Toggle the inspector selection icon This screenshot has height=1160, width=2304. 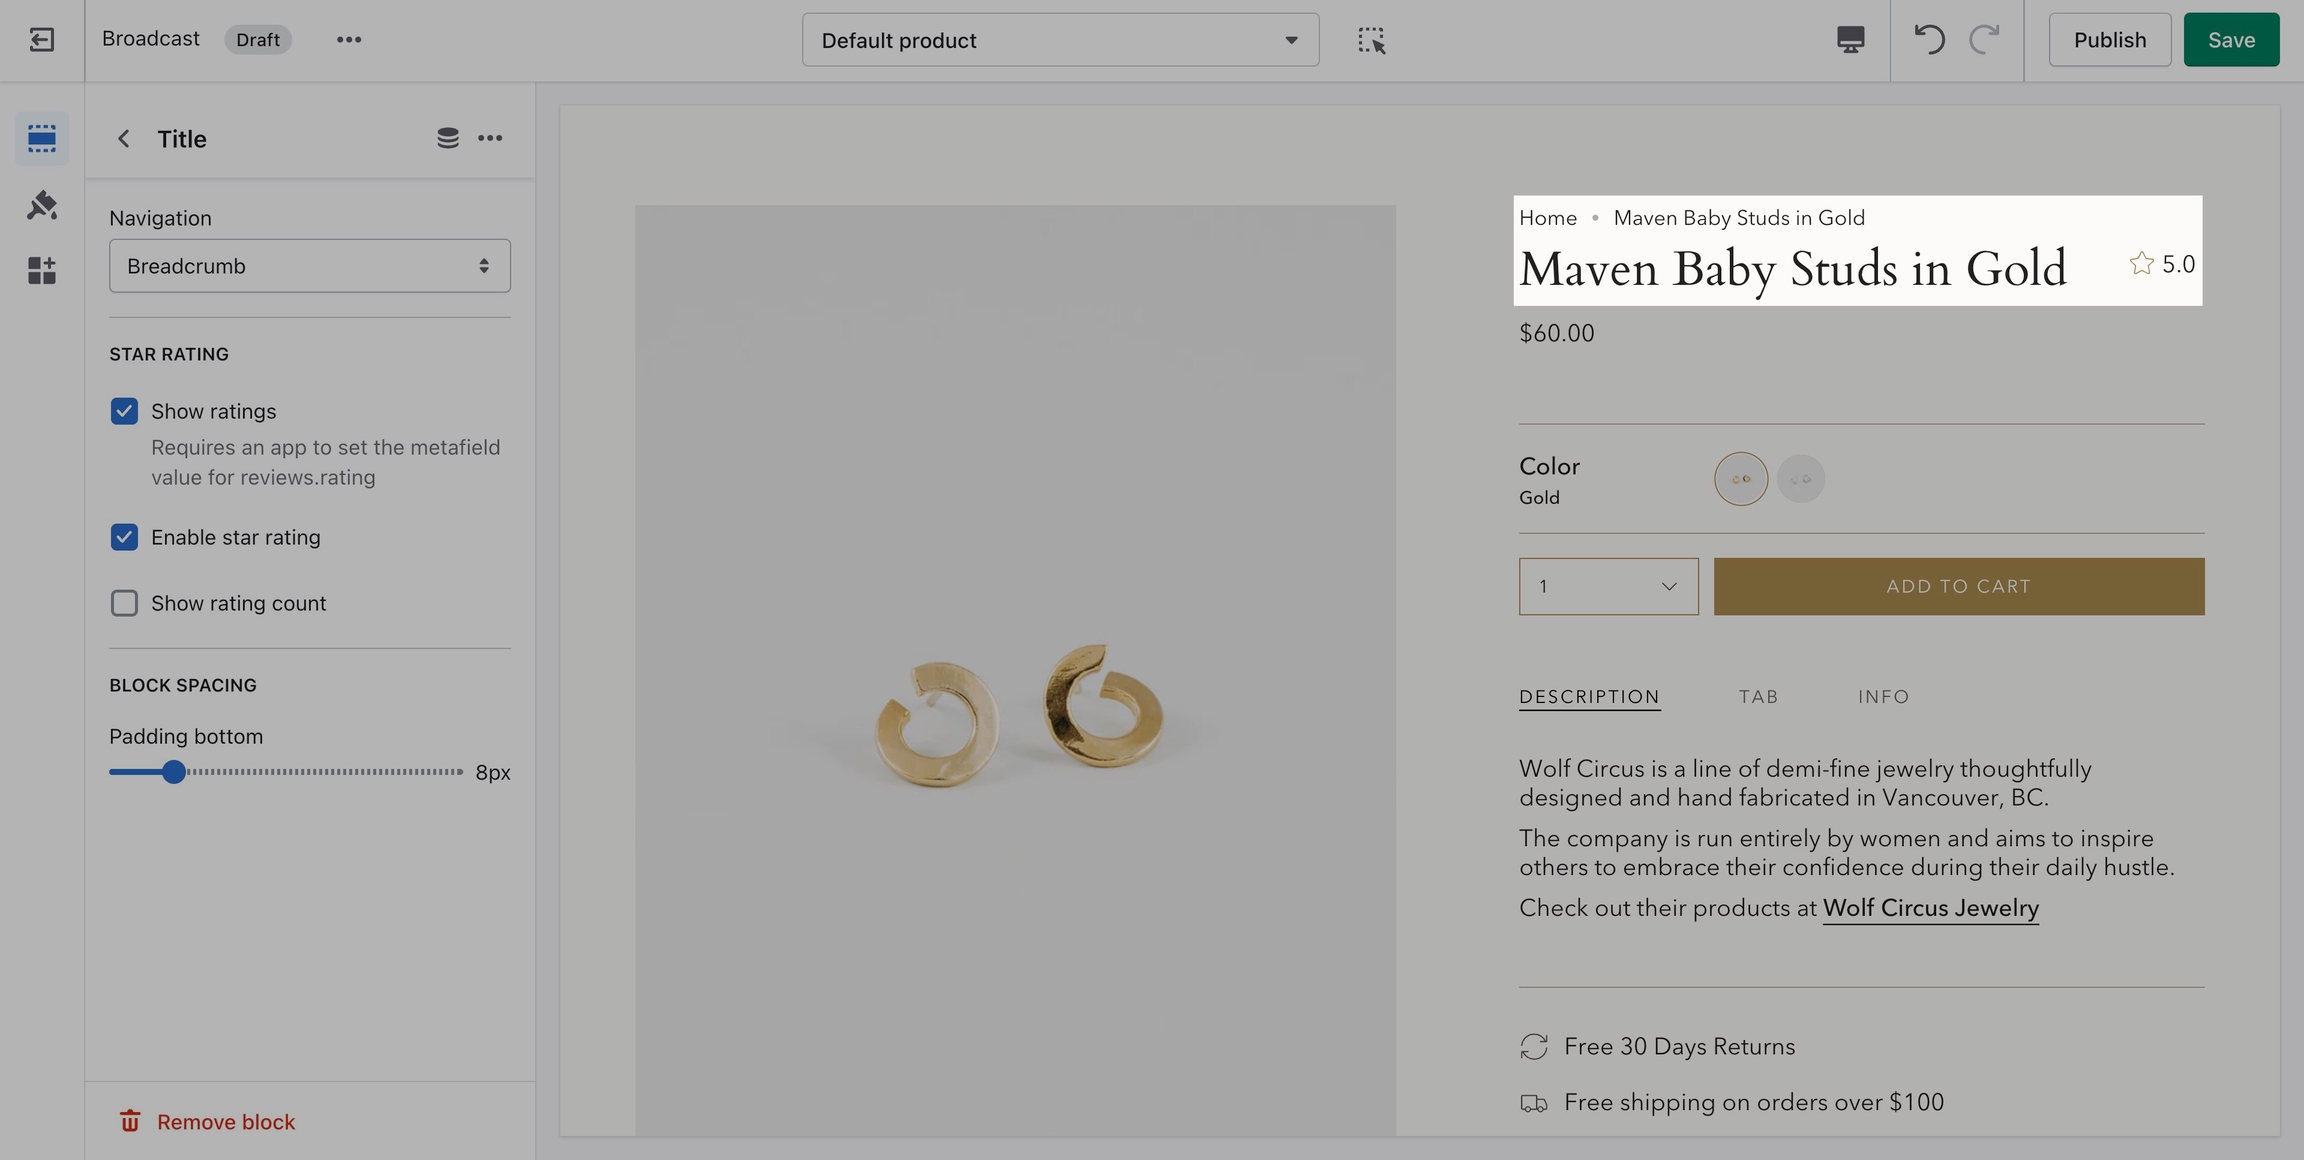[x=1371, y=40]
